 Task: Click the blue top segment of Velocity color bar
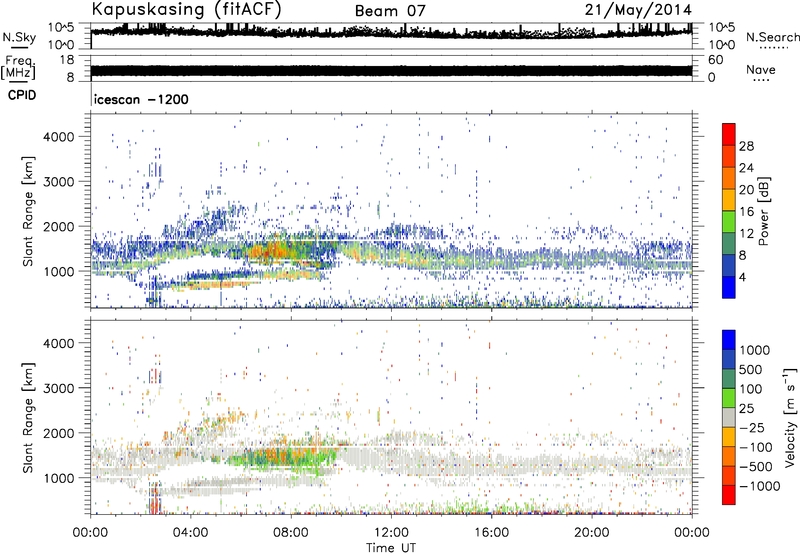pyautogui.click(x=729, y=340)
